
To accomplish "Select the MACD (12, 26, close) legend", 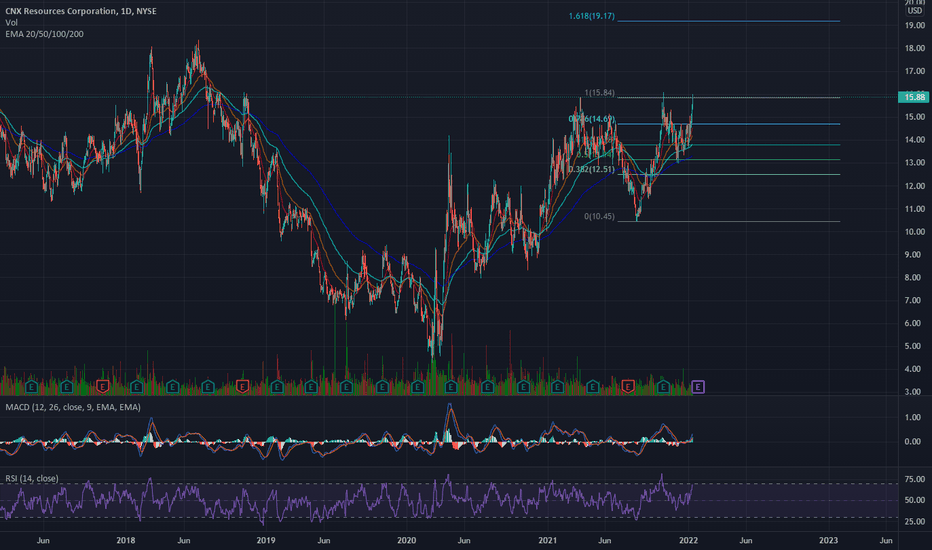I will pos(73,407).
